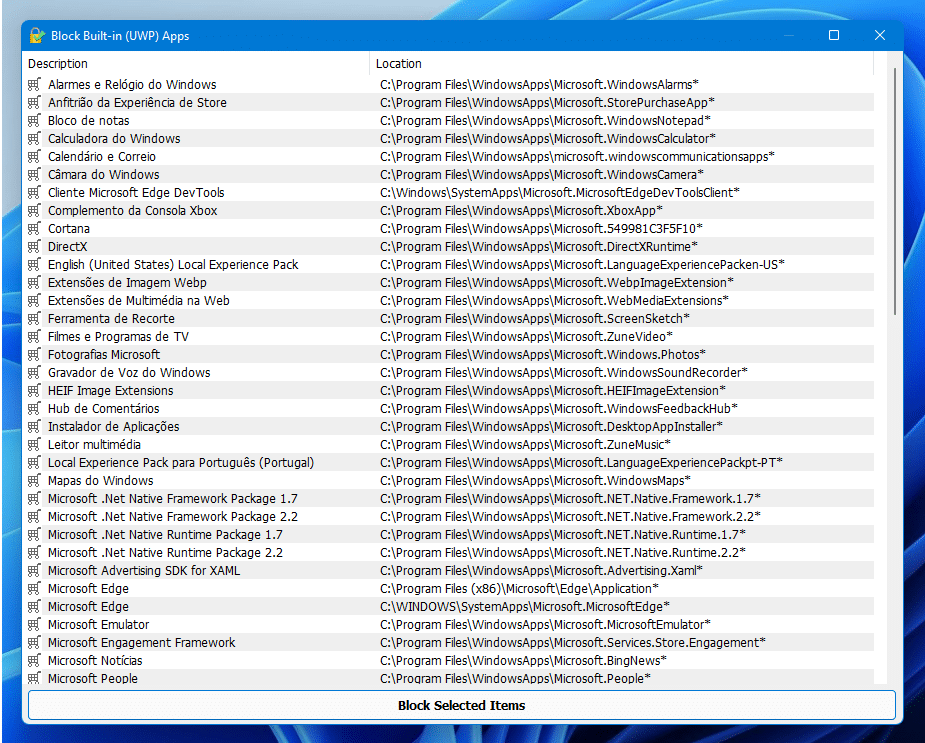Maximize the Block Built-in (UWP) Apps window
Viewport: 925px width, 743px height.
[834, 35]
